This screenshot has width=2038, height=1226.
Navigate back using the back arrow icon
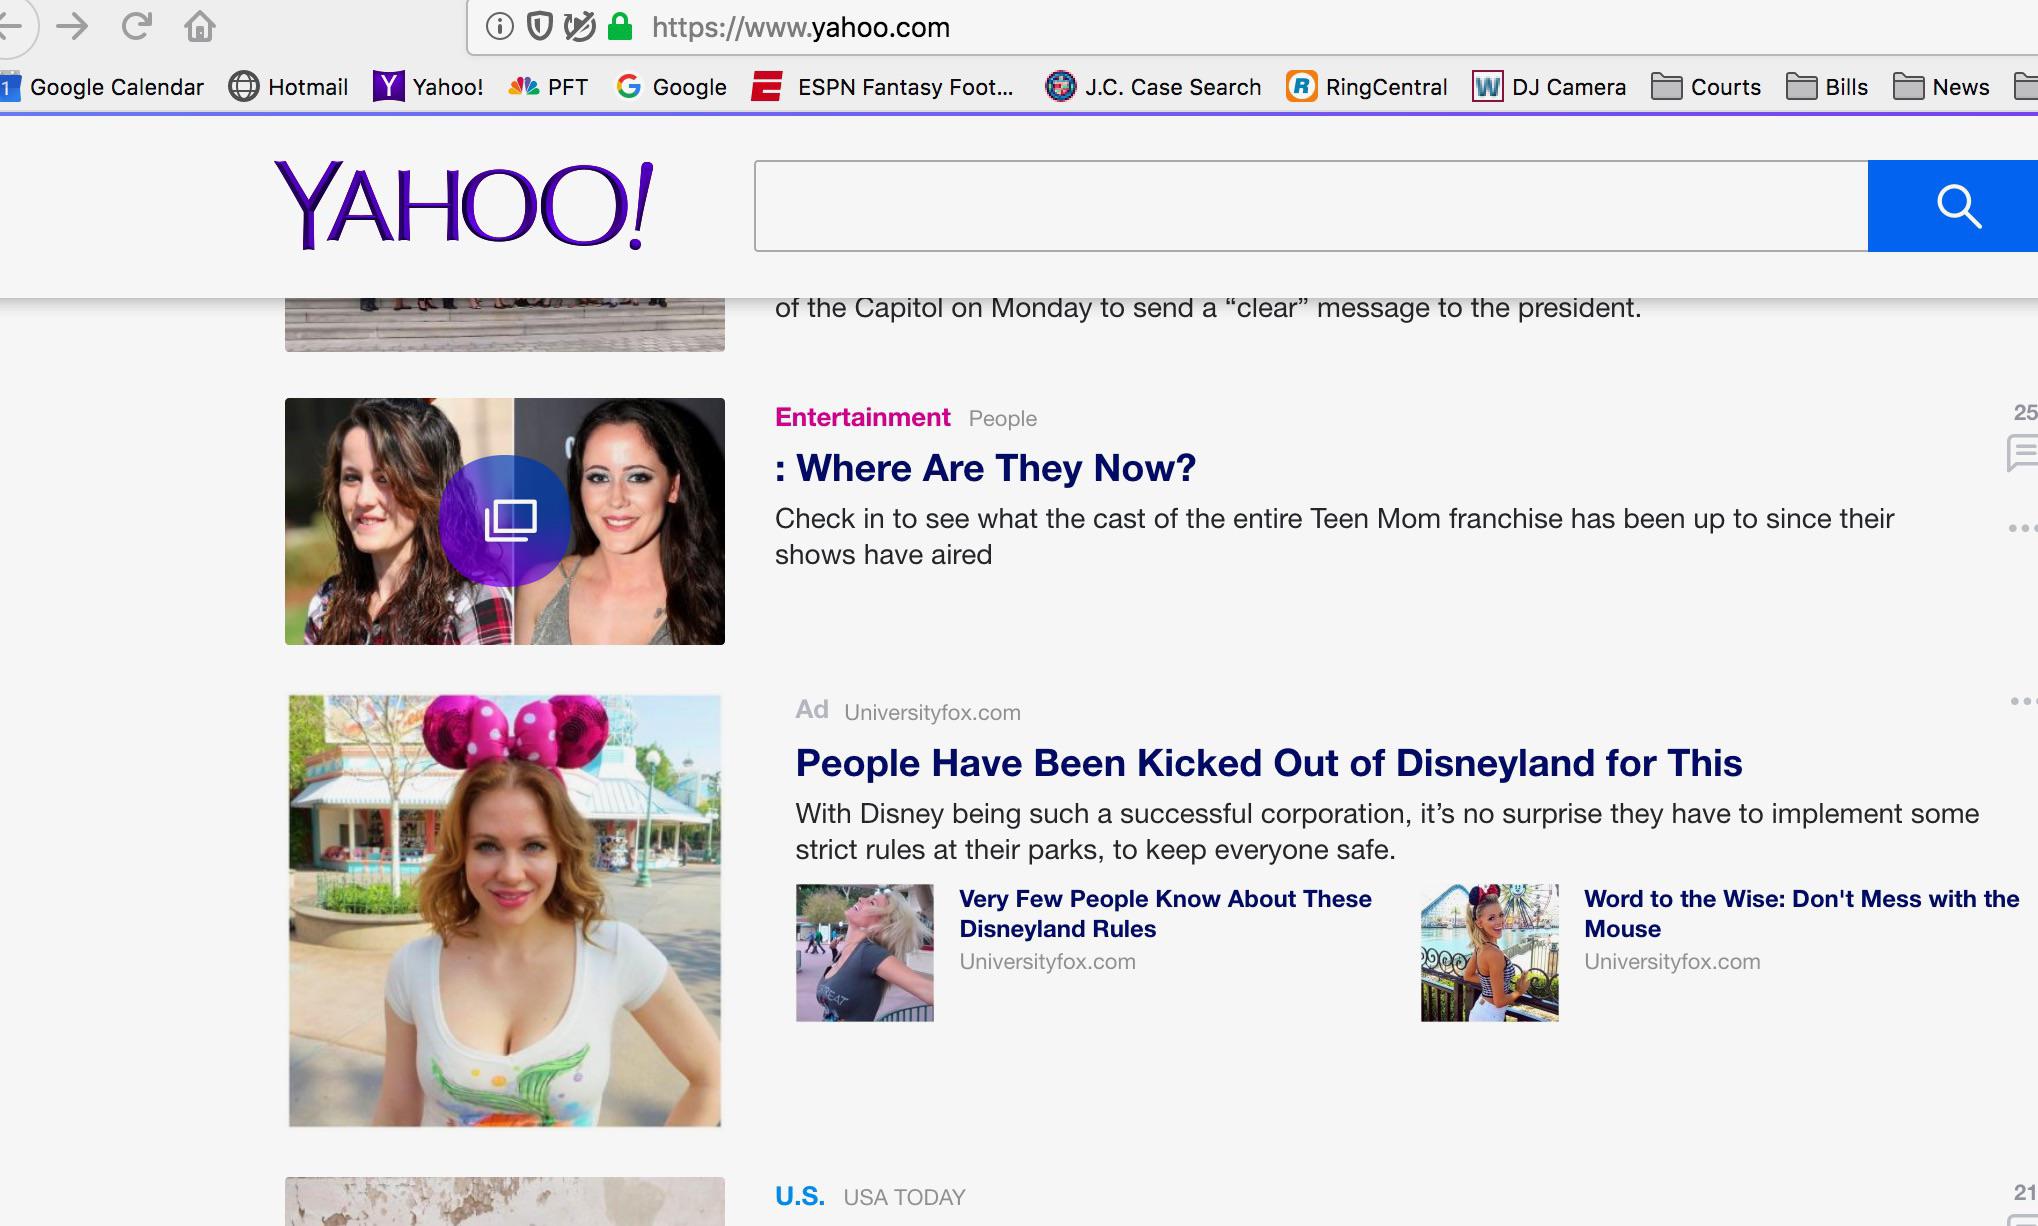click(x=12, y=25)
